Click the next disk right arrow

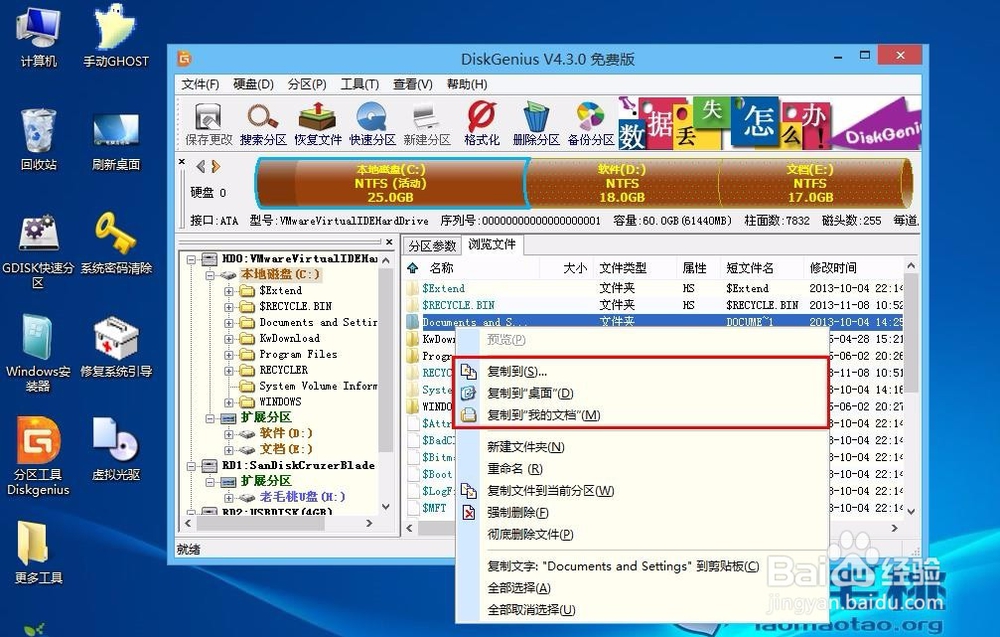pyautogui.click(x=216, y=166)
